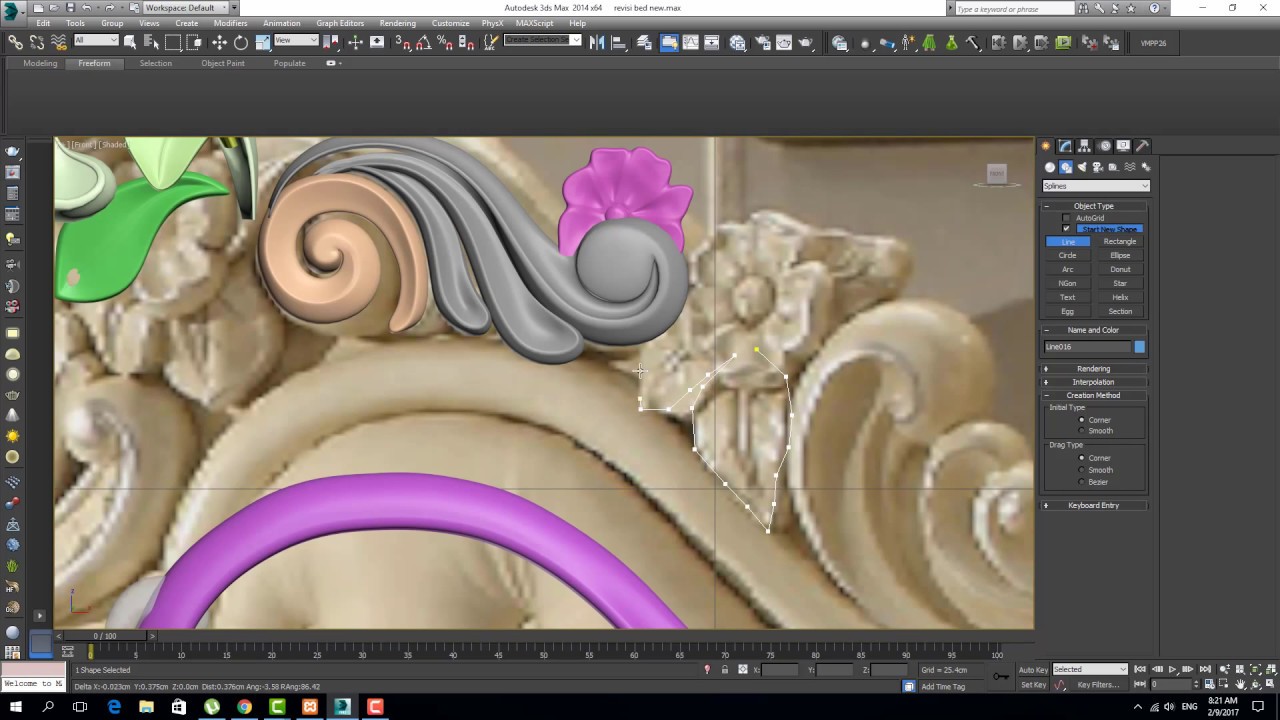Image resolution: width=1280 pixels, height=720 pixels.
Task: Toggle the 3D Snaps icon
Action: click(402, 42)
